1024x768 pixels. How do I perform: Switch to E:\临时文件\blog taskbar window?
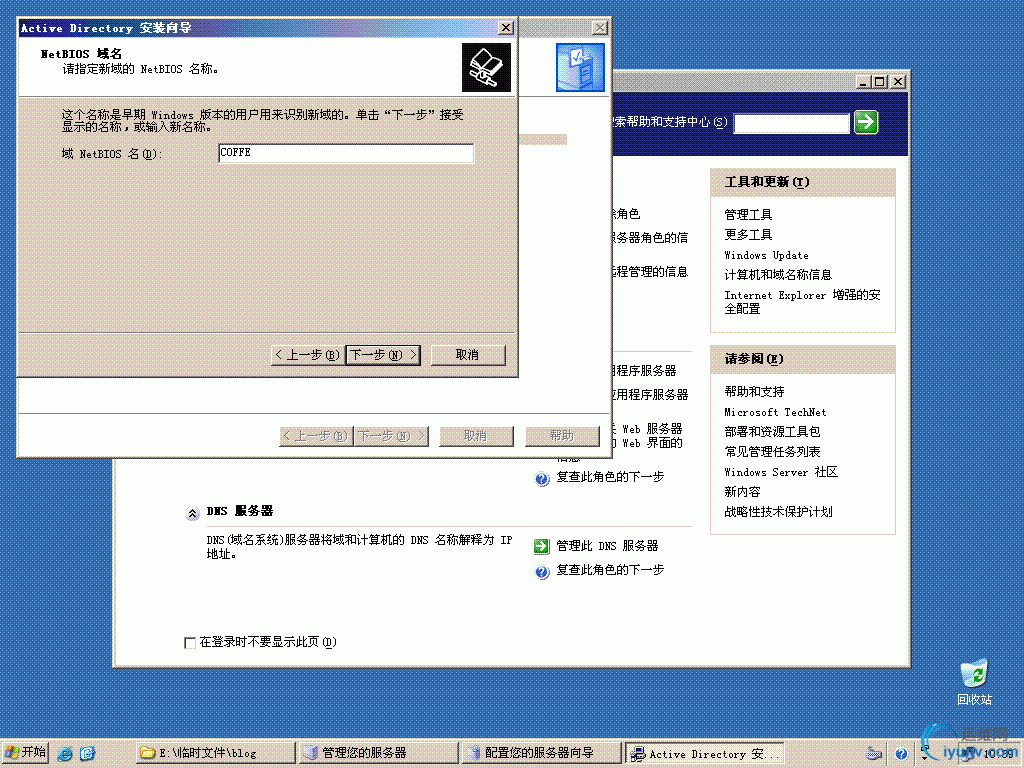(x=216, y=753)
